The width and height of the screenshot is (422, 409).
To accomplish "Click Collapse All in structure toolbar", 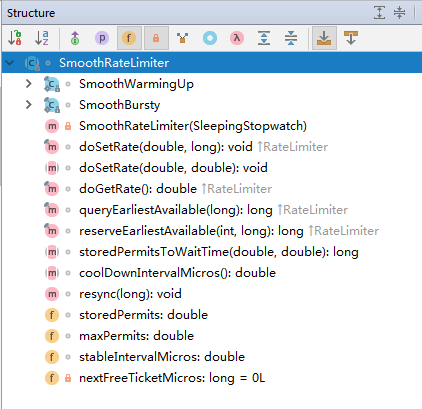I will click(x=291, y=38).
